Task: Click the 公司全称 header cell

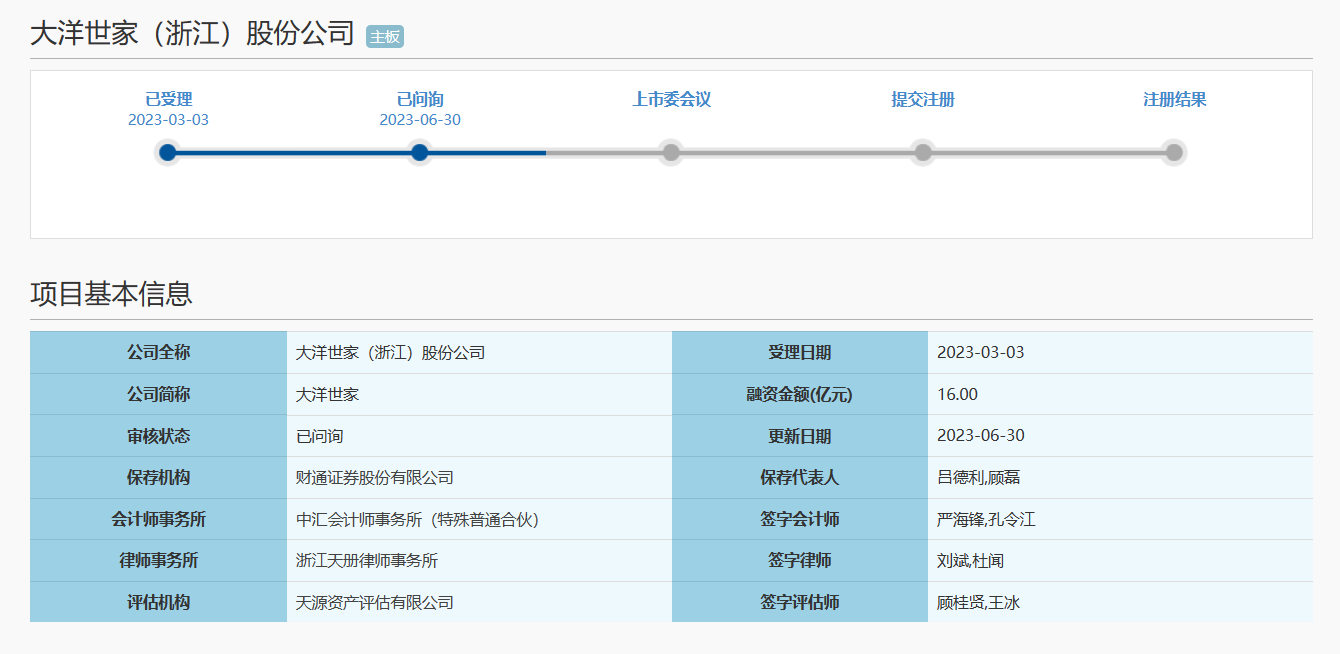Action: [158, 353]
